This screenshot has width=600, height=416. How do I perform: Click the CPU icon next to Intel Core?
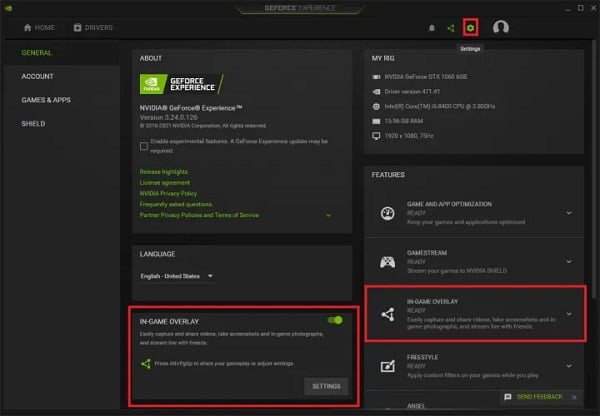[377, 106]
